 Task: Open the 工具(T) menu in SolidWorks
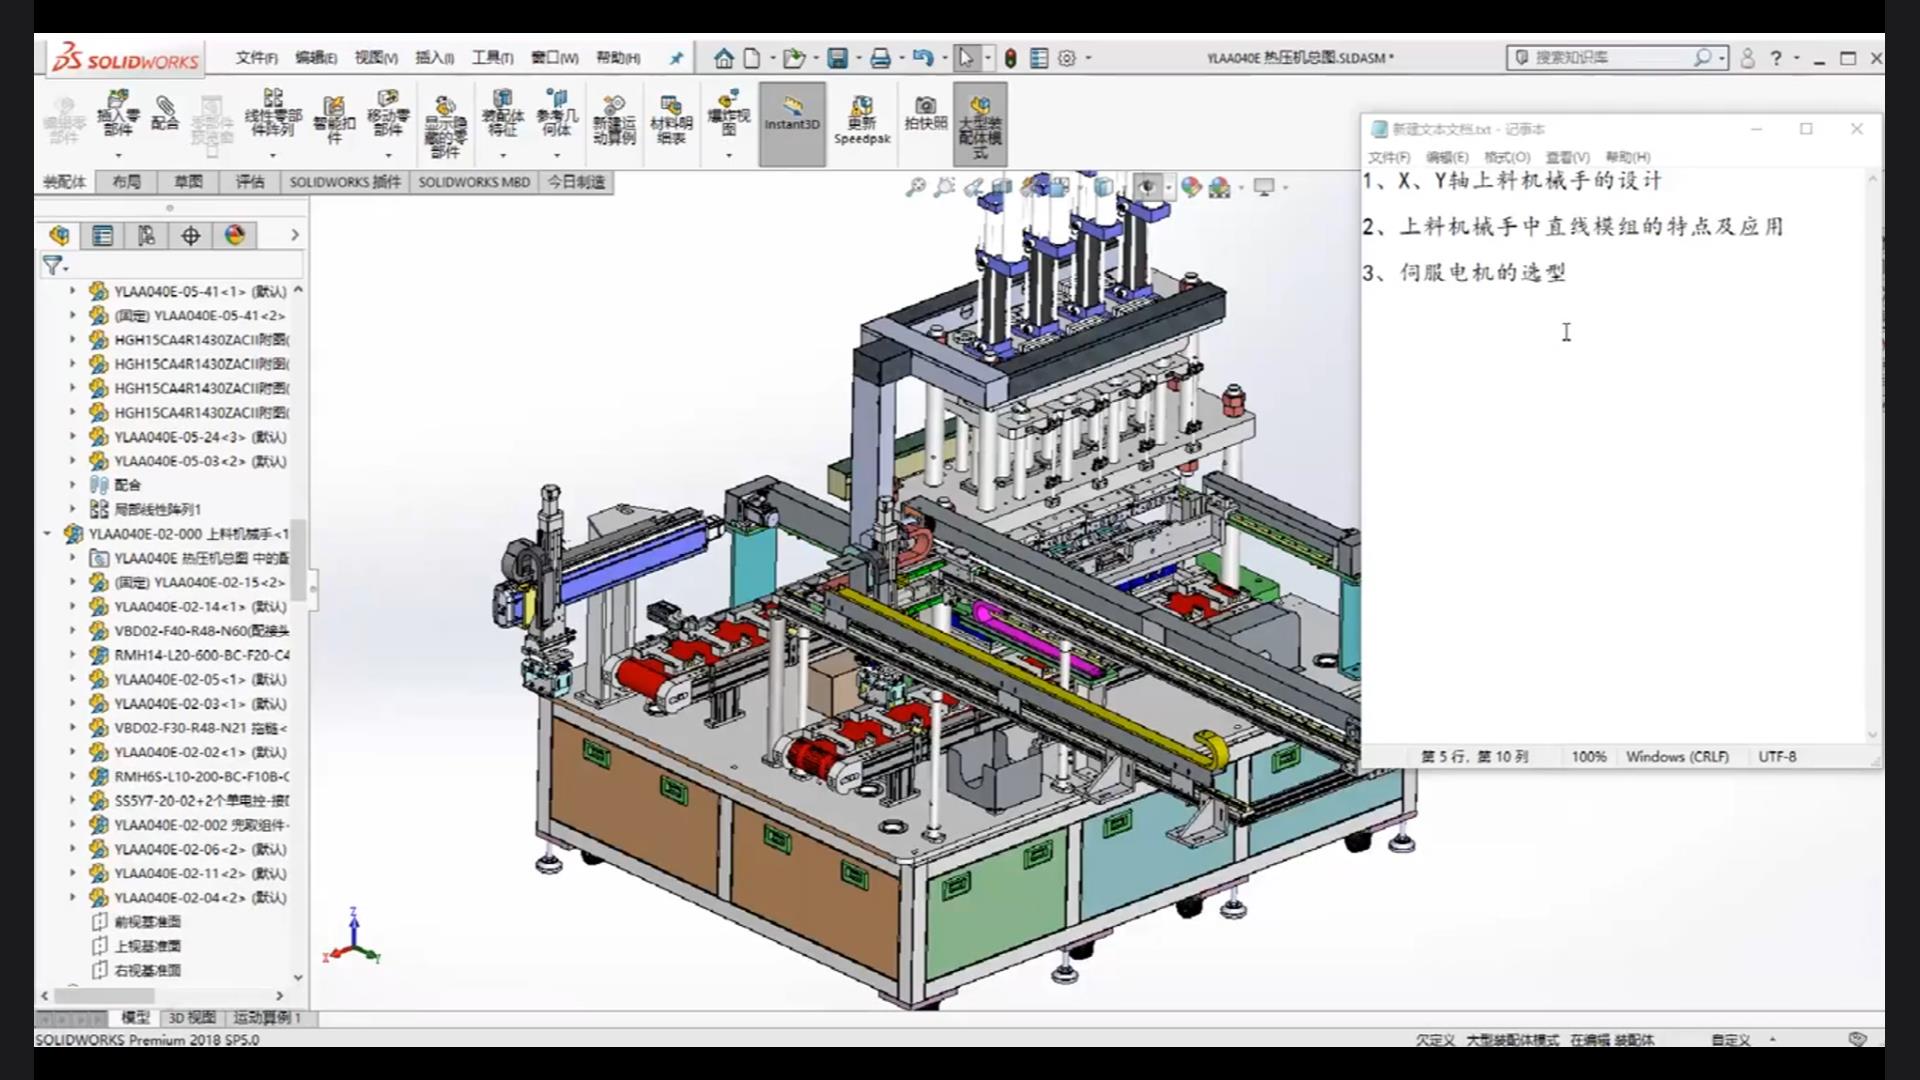[493, 58]
